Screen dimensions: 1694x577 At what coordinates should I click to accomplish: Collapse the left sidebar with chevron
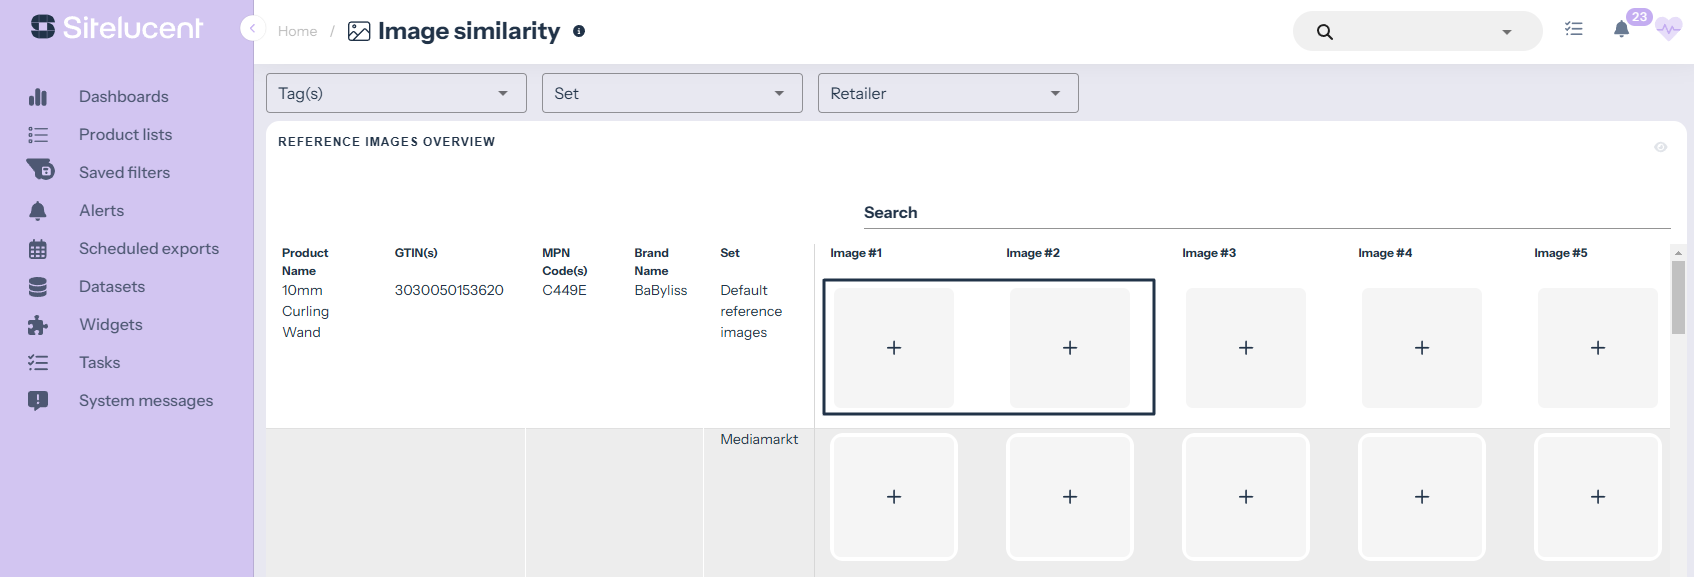point(252,29)
